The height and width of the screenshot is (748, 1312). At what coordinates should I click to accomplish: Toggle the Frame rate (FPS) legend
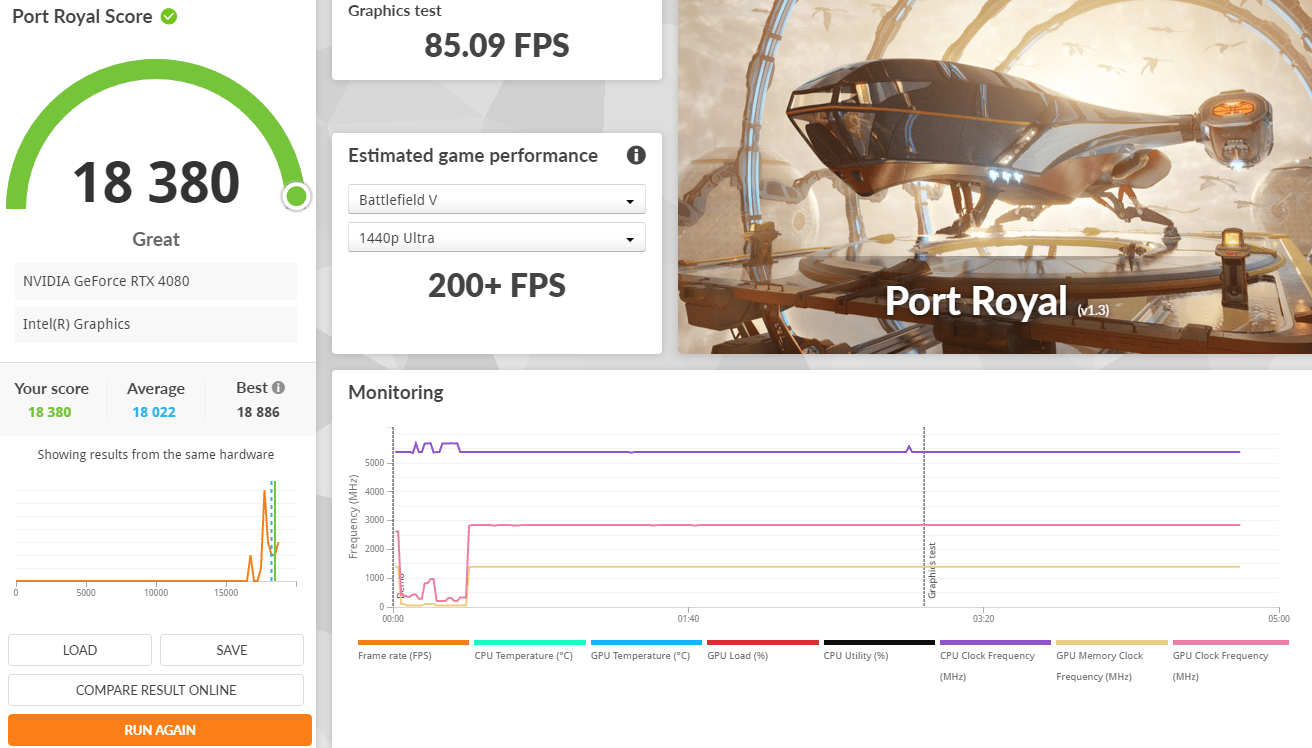tap(413, 651)
